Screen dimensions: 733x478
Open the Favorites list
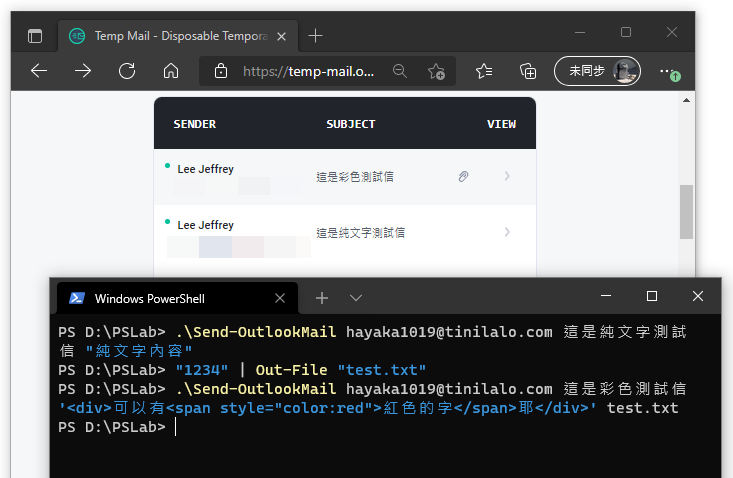[x=485, y=71]
